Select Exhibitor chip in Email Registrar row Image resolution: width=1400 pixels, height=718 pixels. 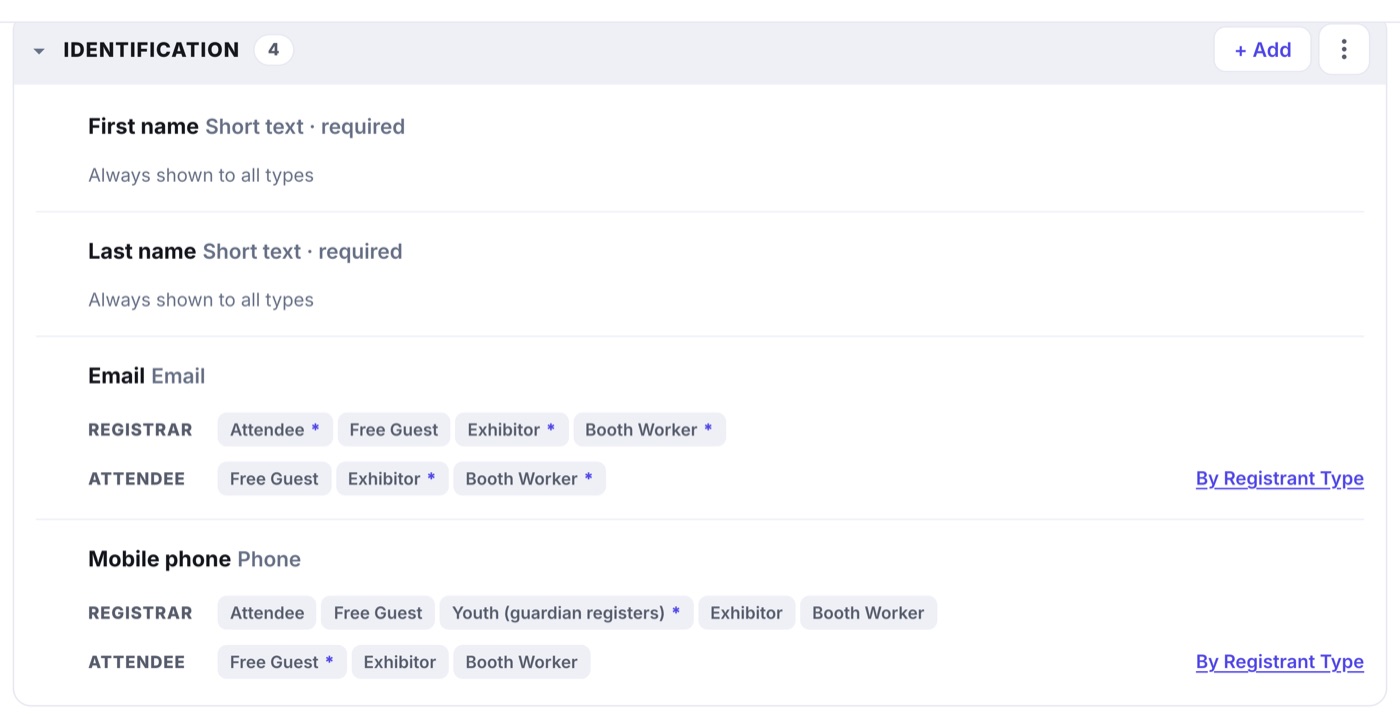[512, 430]
